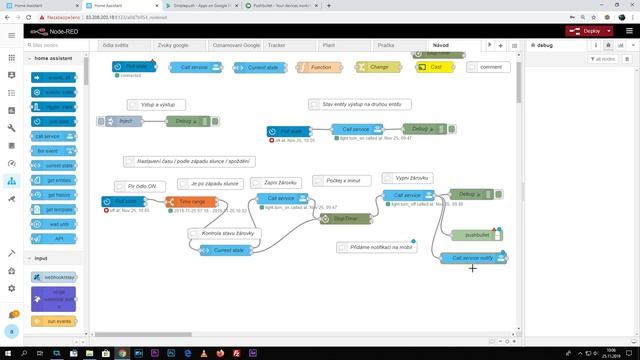The height and width of the screenshot is (360, 640).
Task: Pick the 'sun events' palette node
Action: click(x=53, y=321)
